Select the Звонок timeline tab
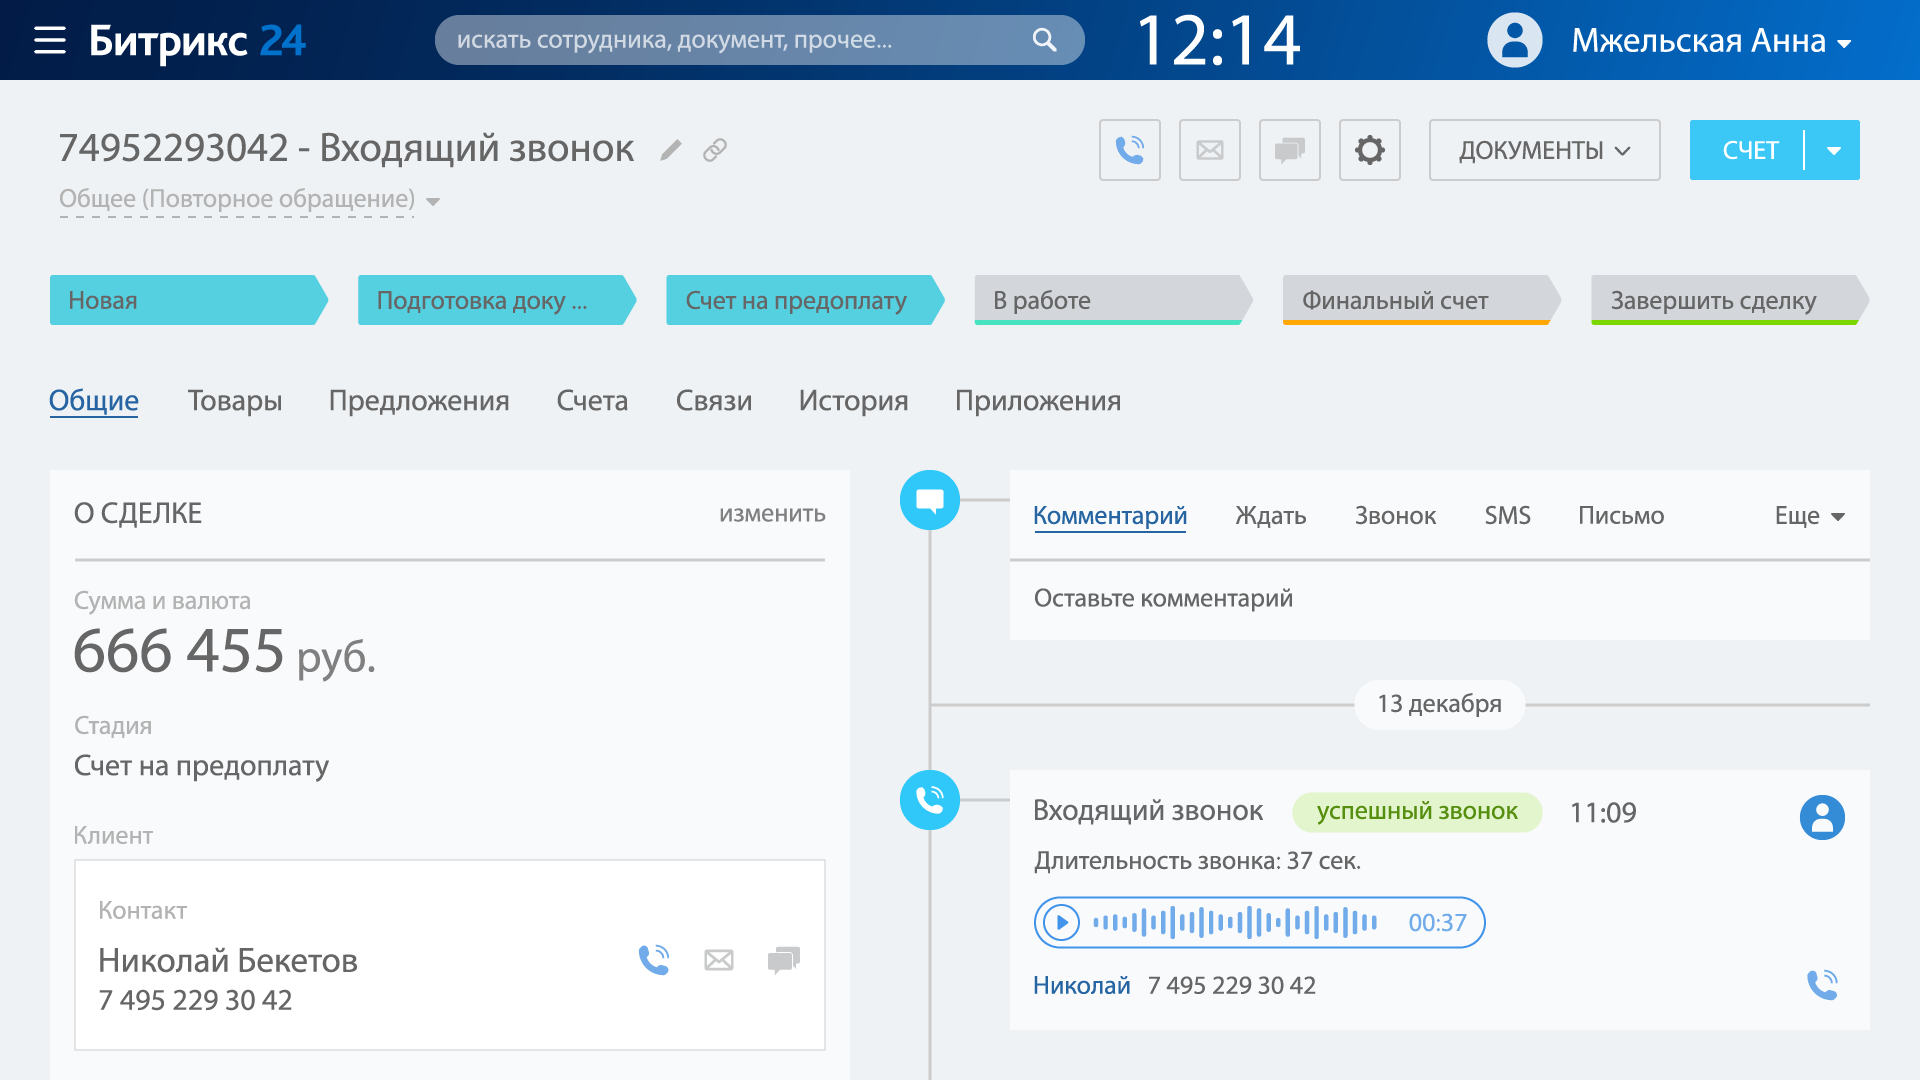This screenshot has height=1080, width=1920. pyautogui.click(x=1395, y=516)
